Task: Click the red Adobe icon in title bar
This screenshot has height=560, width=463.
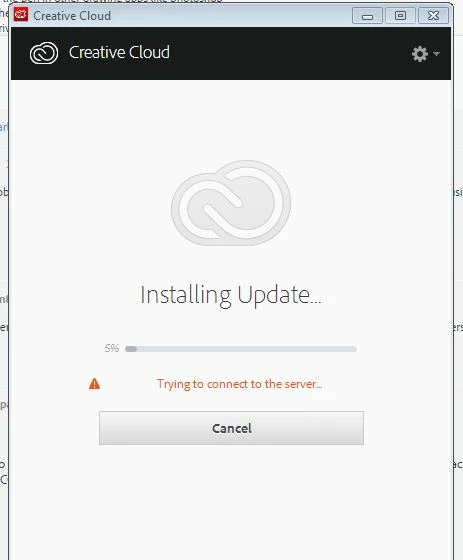Action: pos(21,15)
